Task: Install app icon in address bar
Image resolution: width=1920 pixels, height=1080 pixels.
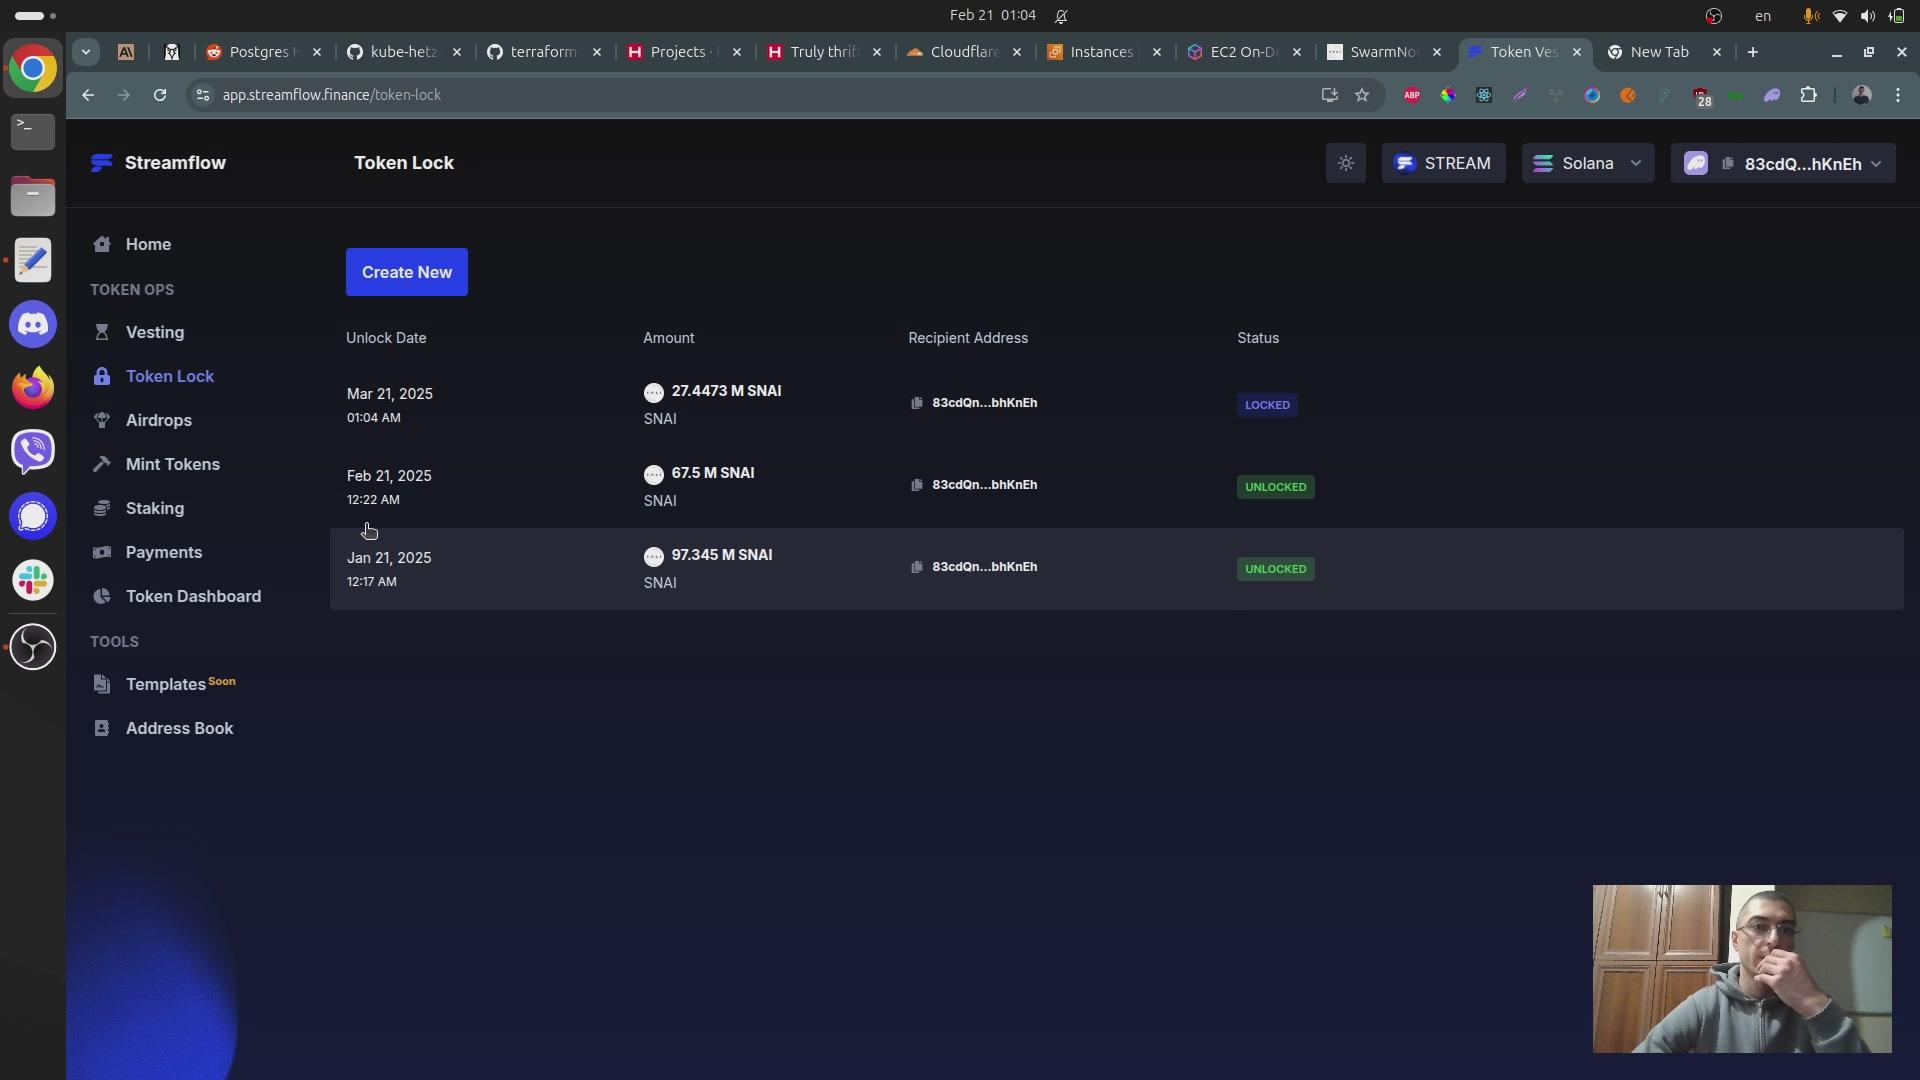Action: tap(1329, 95)
